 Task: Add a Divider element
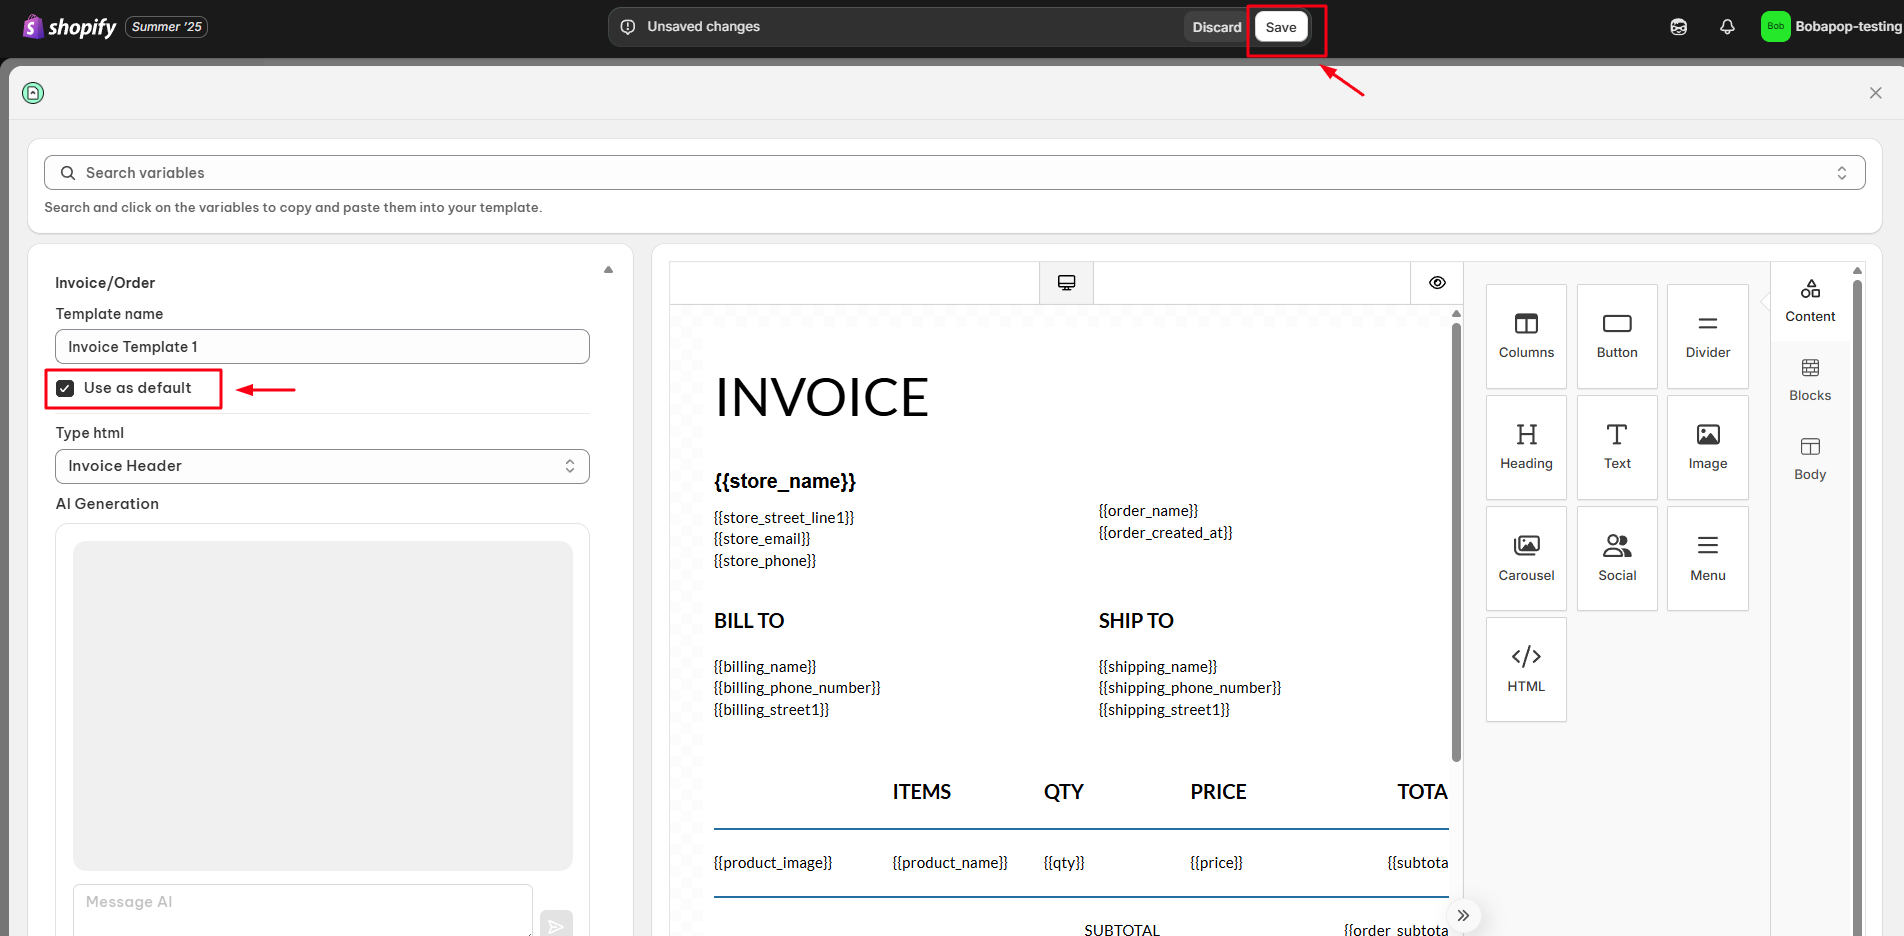[1708, 336]
